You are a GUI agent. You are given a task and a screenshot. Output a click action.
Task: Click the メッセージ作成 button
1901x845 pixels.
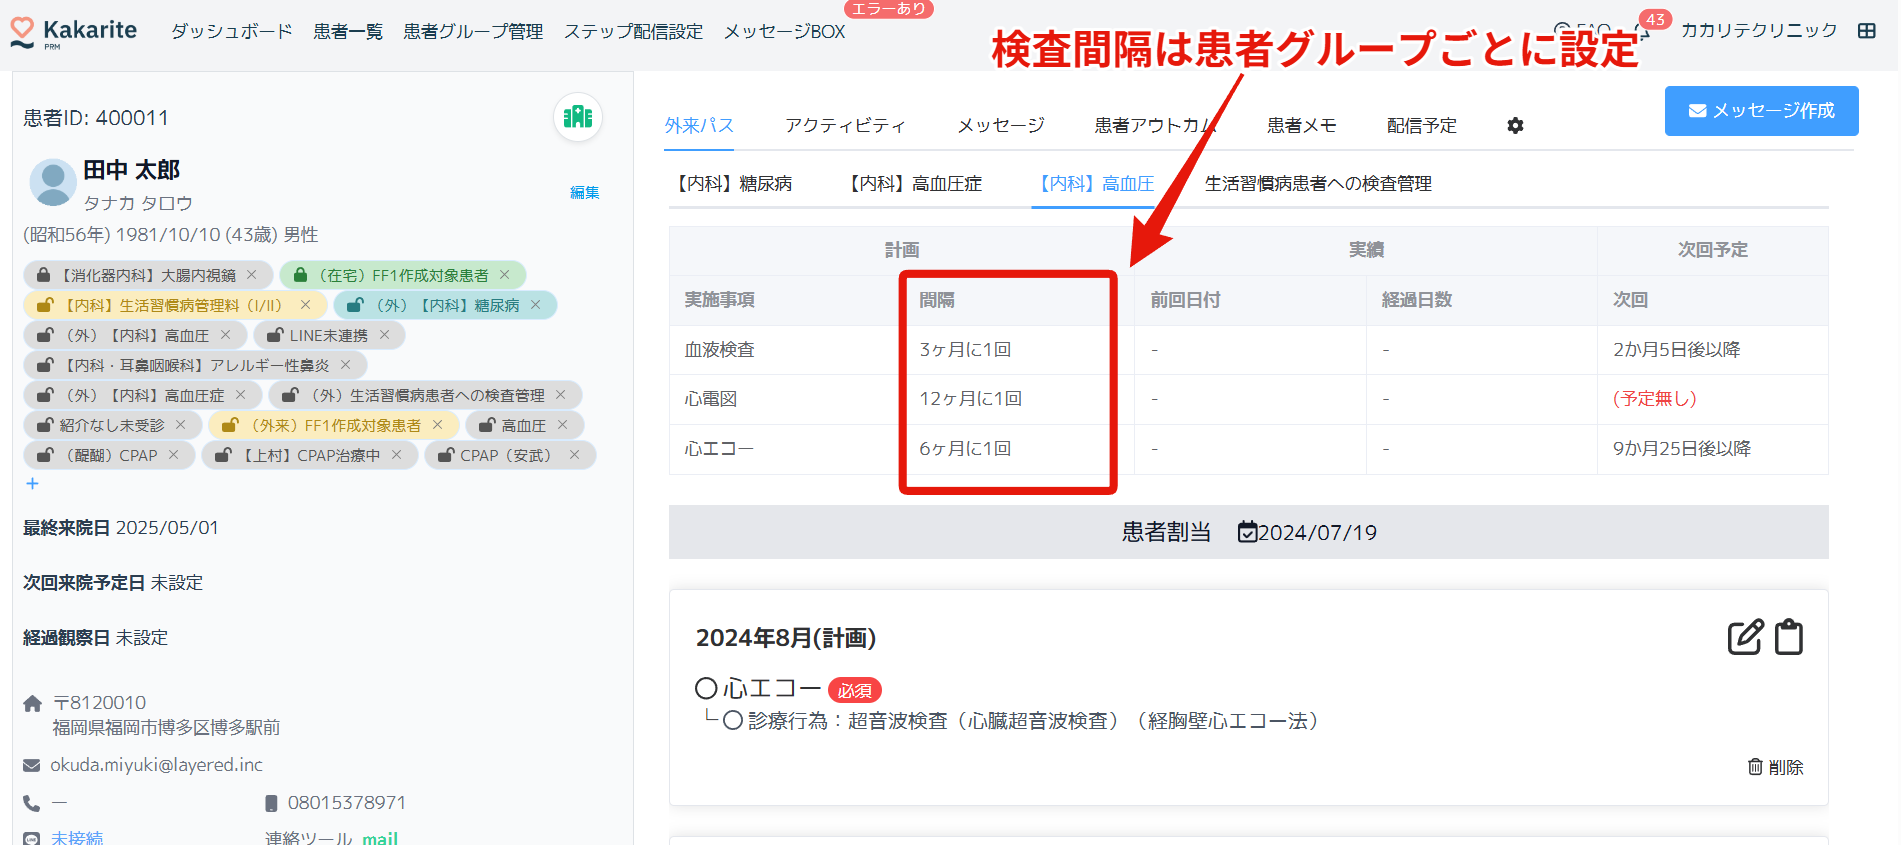click(x=1761, y=111)
